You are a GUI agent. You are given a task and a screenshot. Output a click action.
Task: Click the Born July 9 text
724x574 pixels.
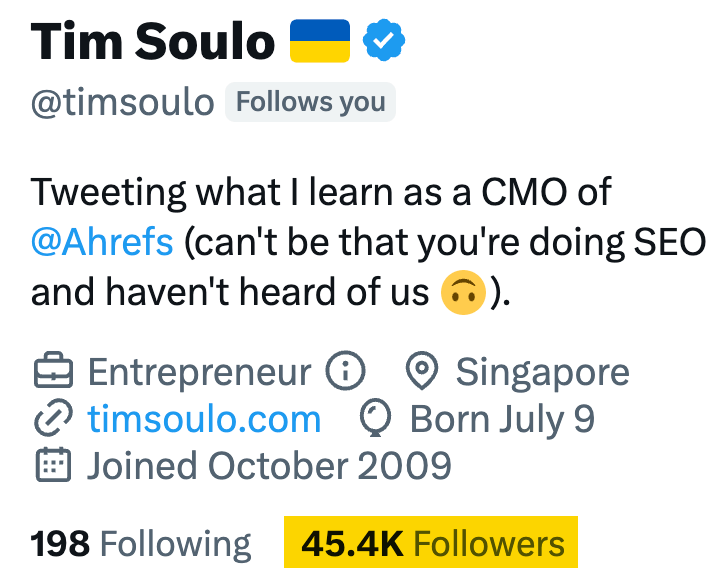[502, 419]
